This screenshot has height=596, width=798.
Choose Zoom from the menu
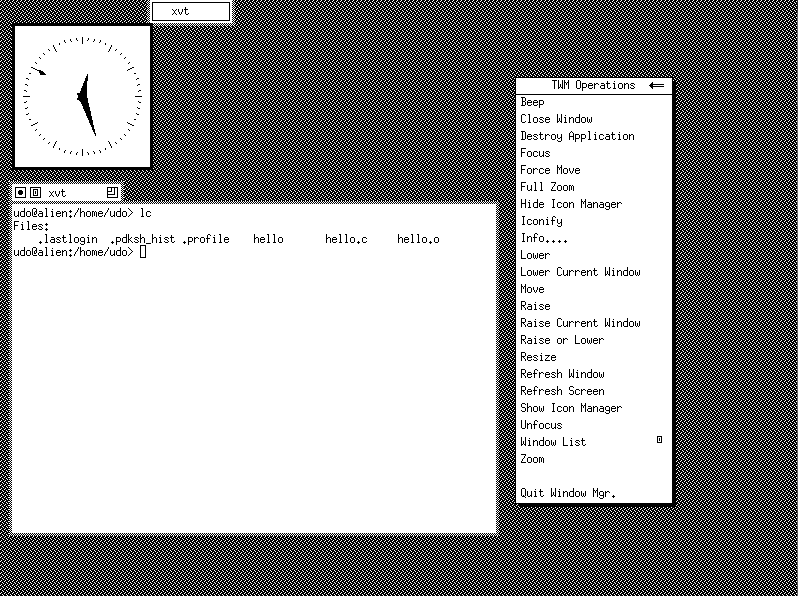click(x=594, y=459)
